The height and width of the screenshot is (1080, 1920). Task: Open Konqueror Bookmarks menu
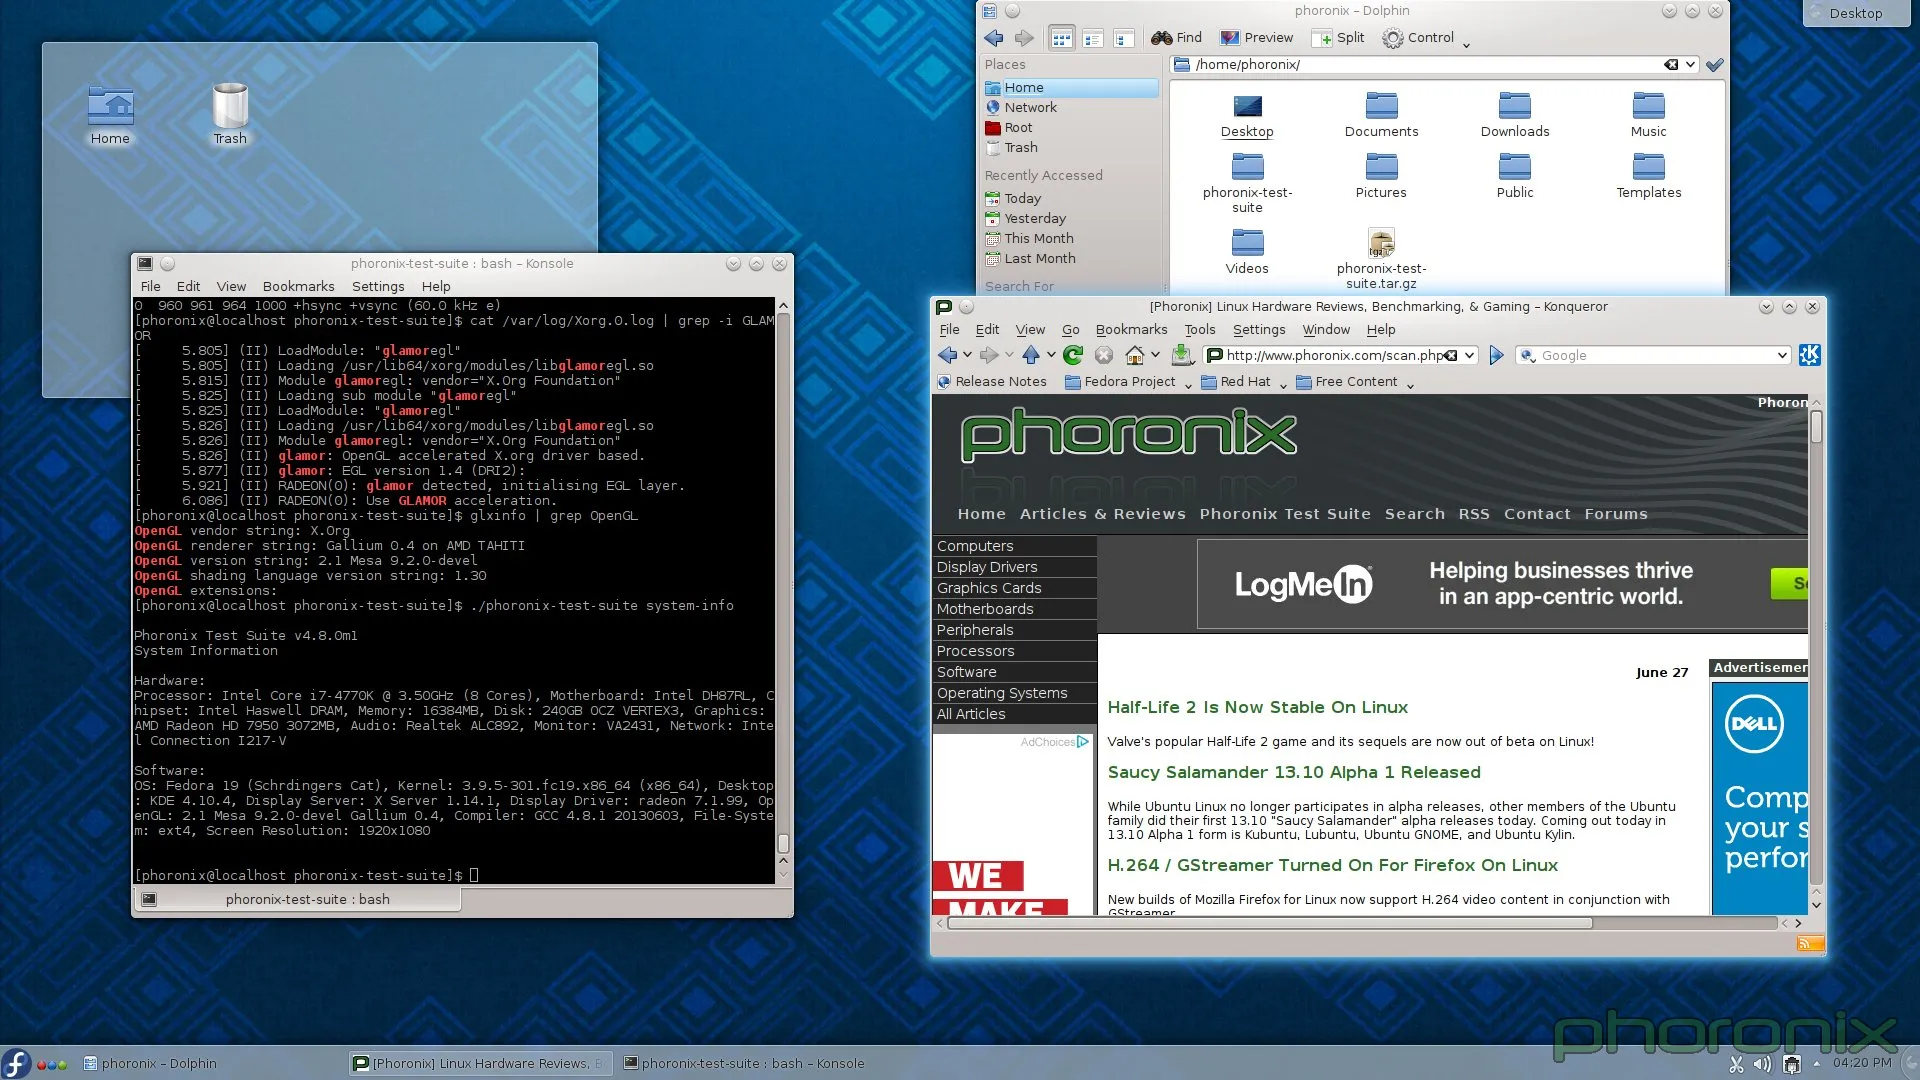[x=1131, y=329]
